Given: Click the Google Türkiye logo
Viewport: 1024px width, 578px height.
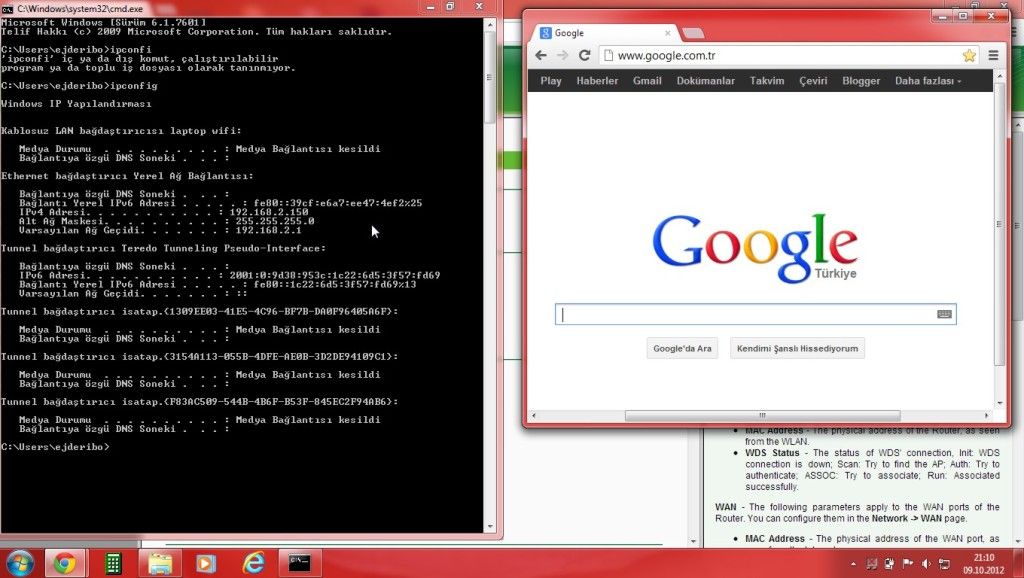Looking at the screenshot, I should pos(755,248).
